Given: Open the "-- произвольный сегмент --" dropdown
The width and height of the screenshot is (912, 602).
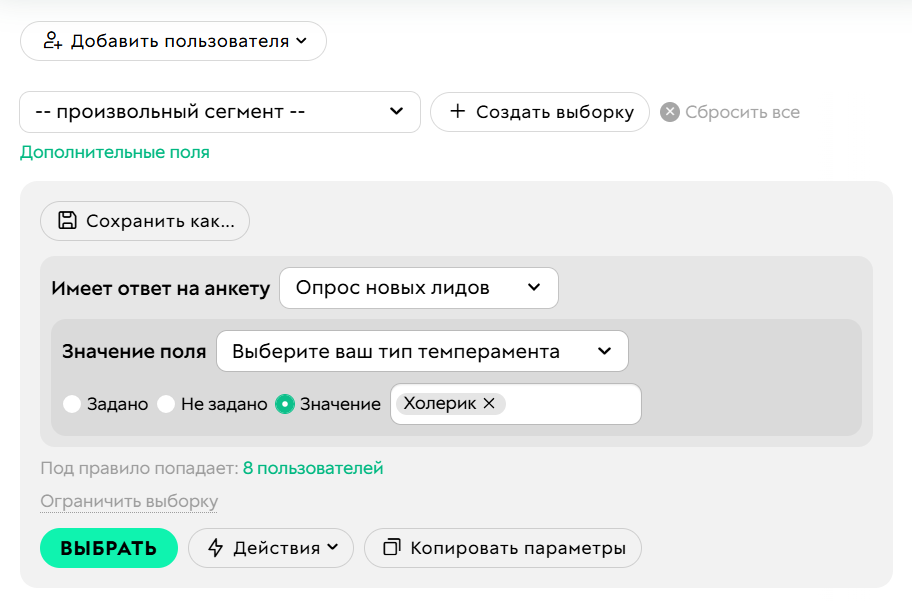Looking at the screenshot, I should 220,112.
